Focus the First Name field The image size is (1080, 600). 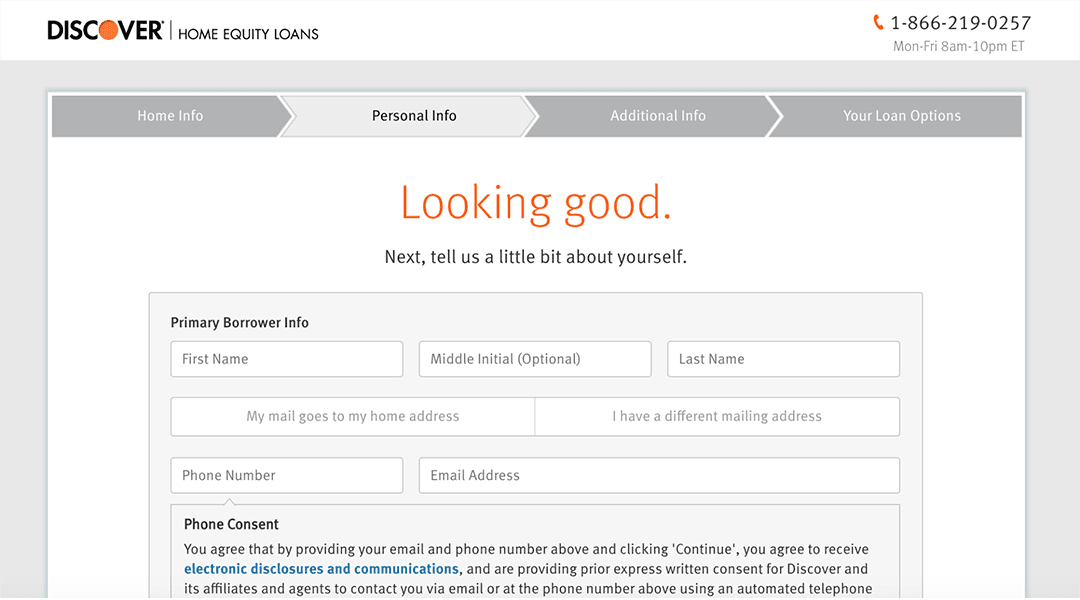pyautogui.click(x=287, y=359)
